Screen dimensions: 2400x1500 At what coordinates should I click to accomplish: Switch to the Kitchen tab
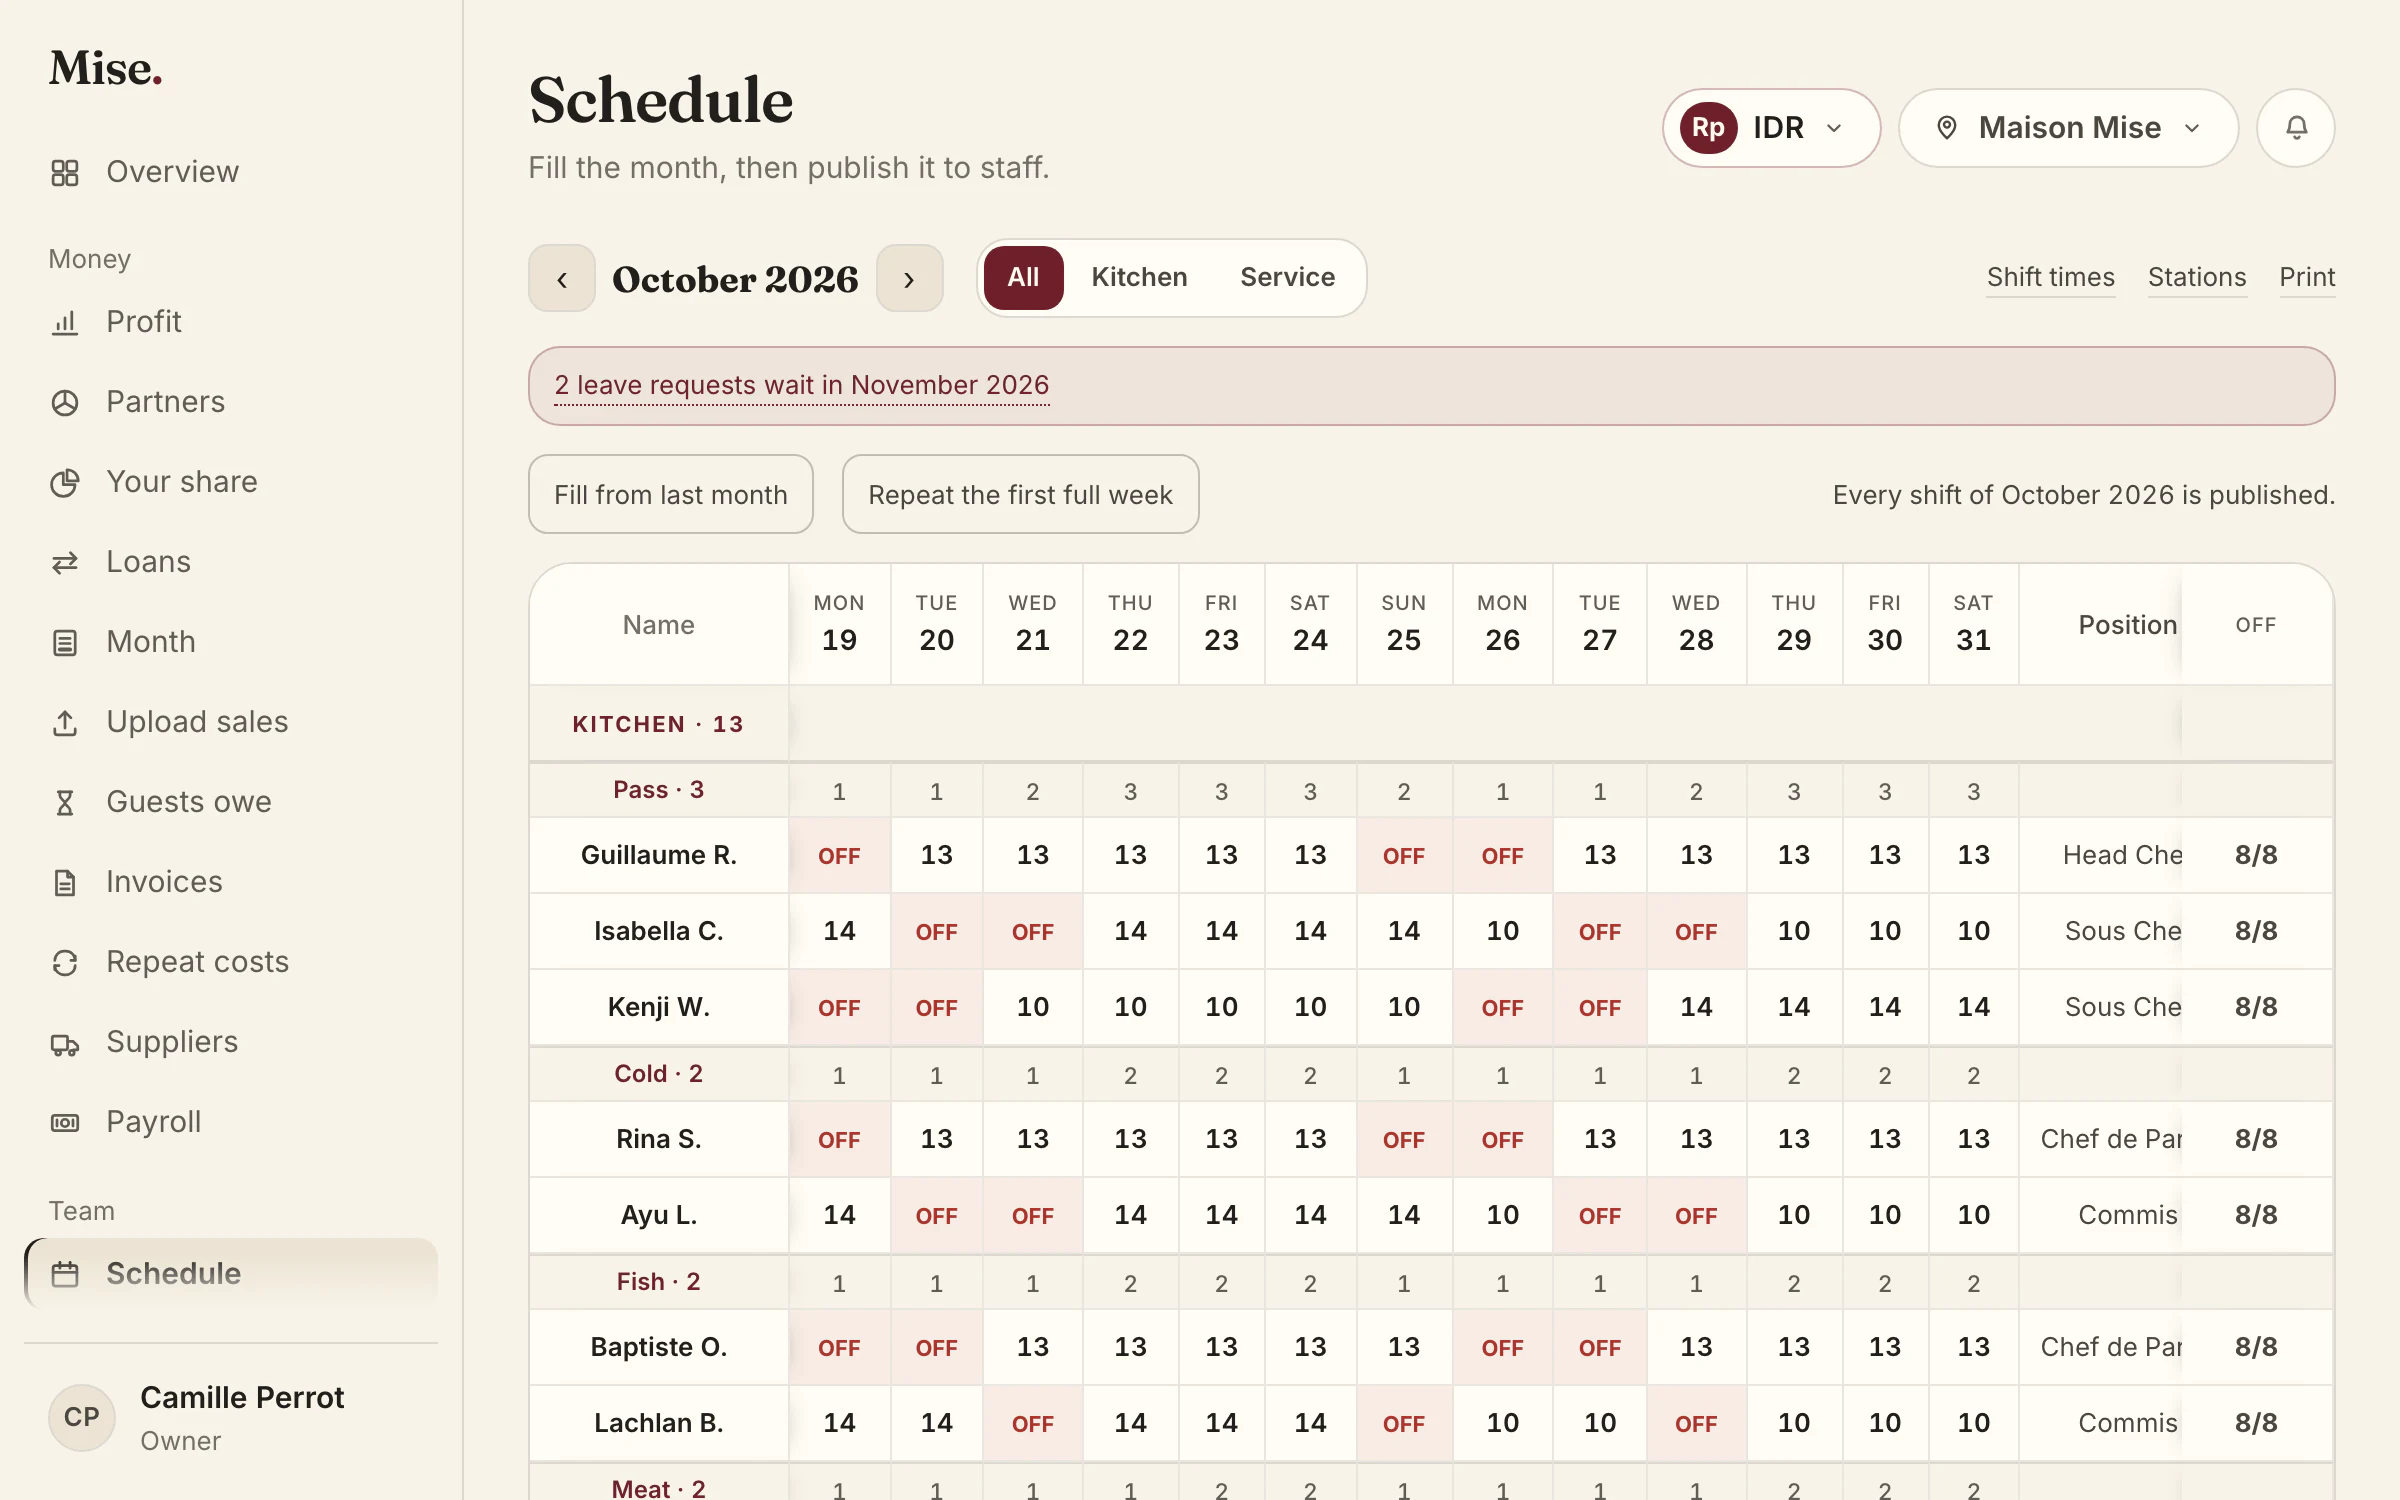(1139, 277)
